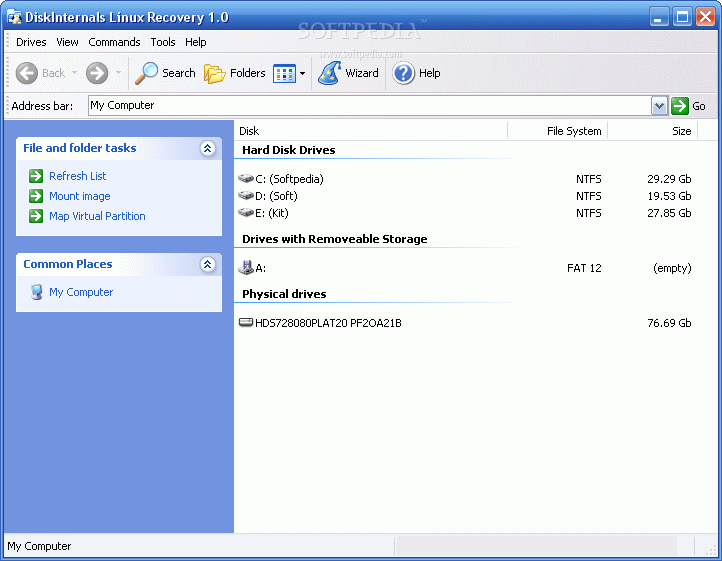Click the My Computer status bar text
The width and height of the screenshot is (722, 561).
tap(39, 546)
